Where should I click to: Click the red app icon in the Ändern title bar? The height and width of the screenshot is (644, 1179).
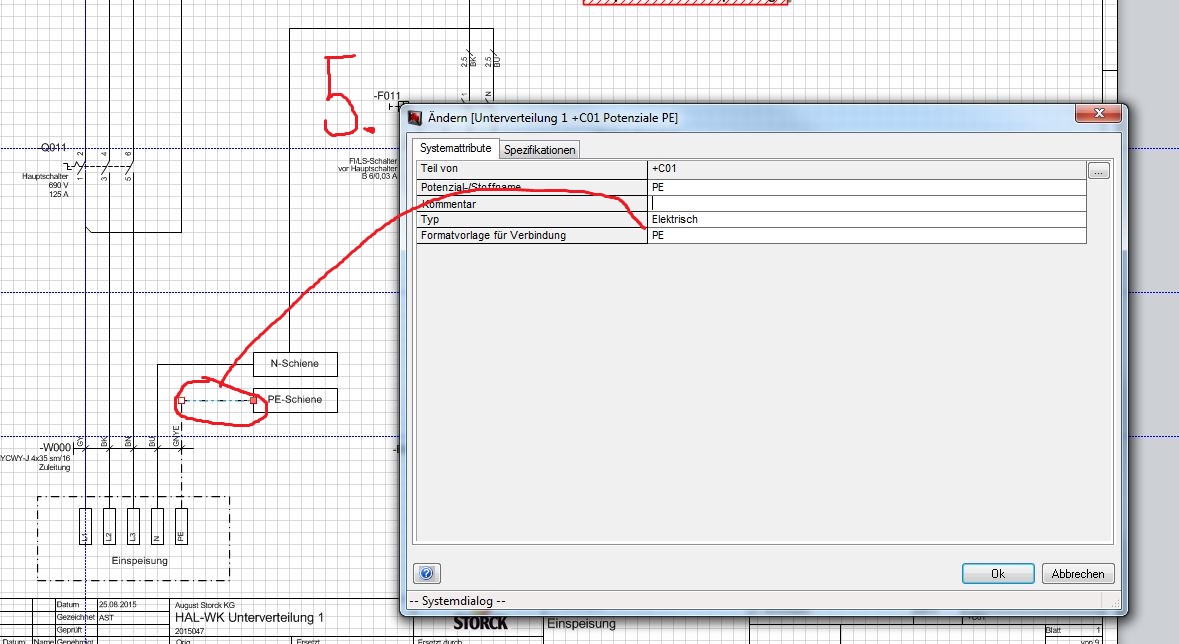[415, 118]
